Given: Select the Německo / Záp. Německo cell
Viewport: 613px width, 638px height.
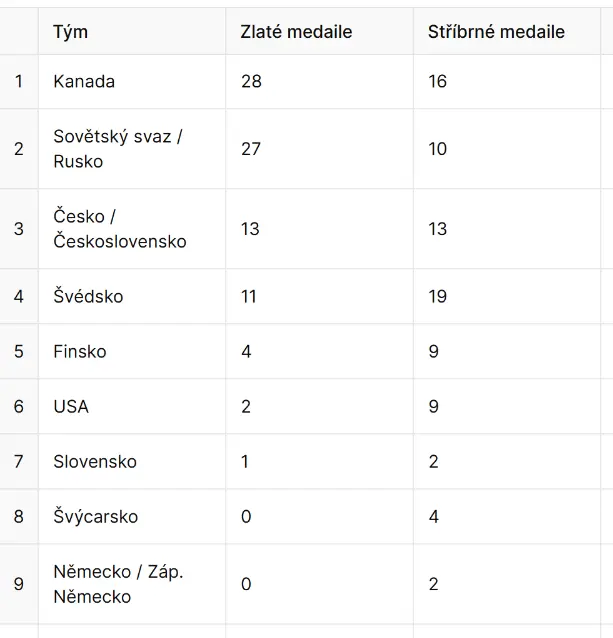Looking at the screenshot, I should pos(132,584).
